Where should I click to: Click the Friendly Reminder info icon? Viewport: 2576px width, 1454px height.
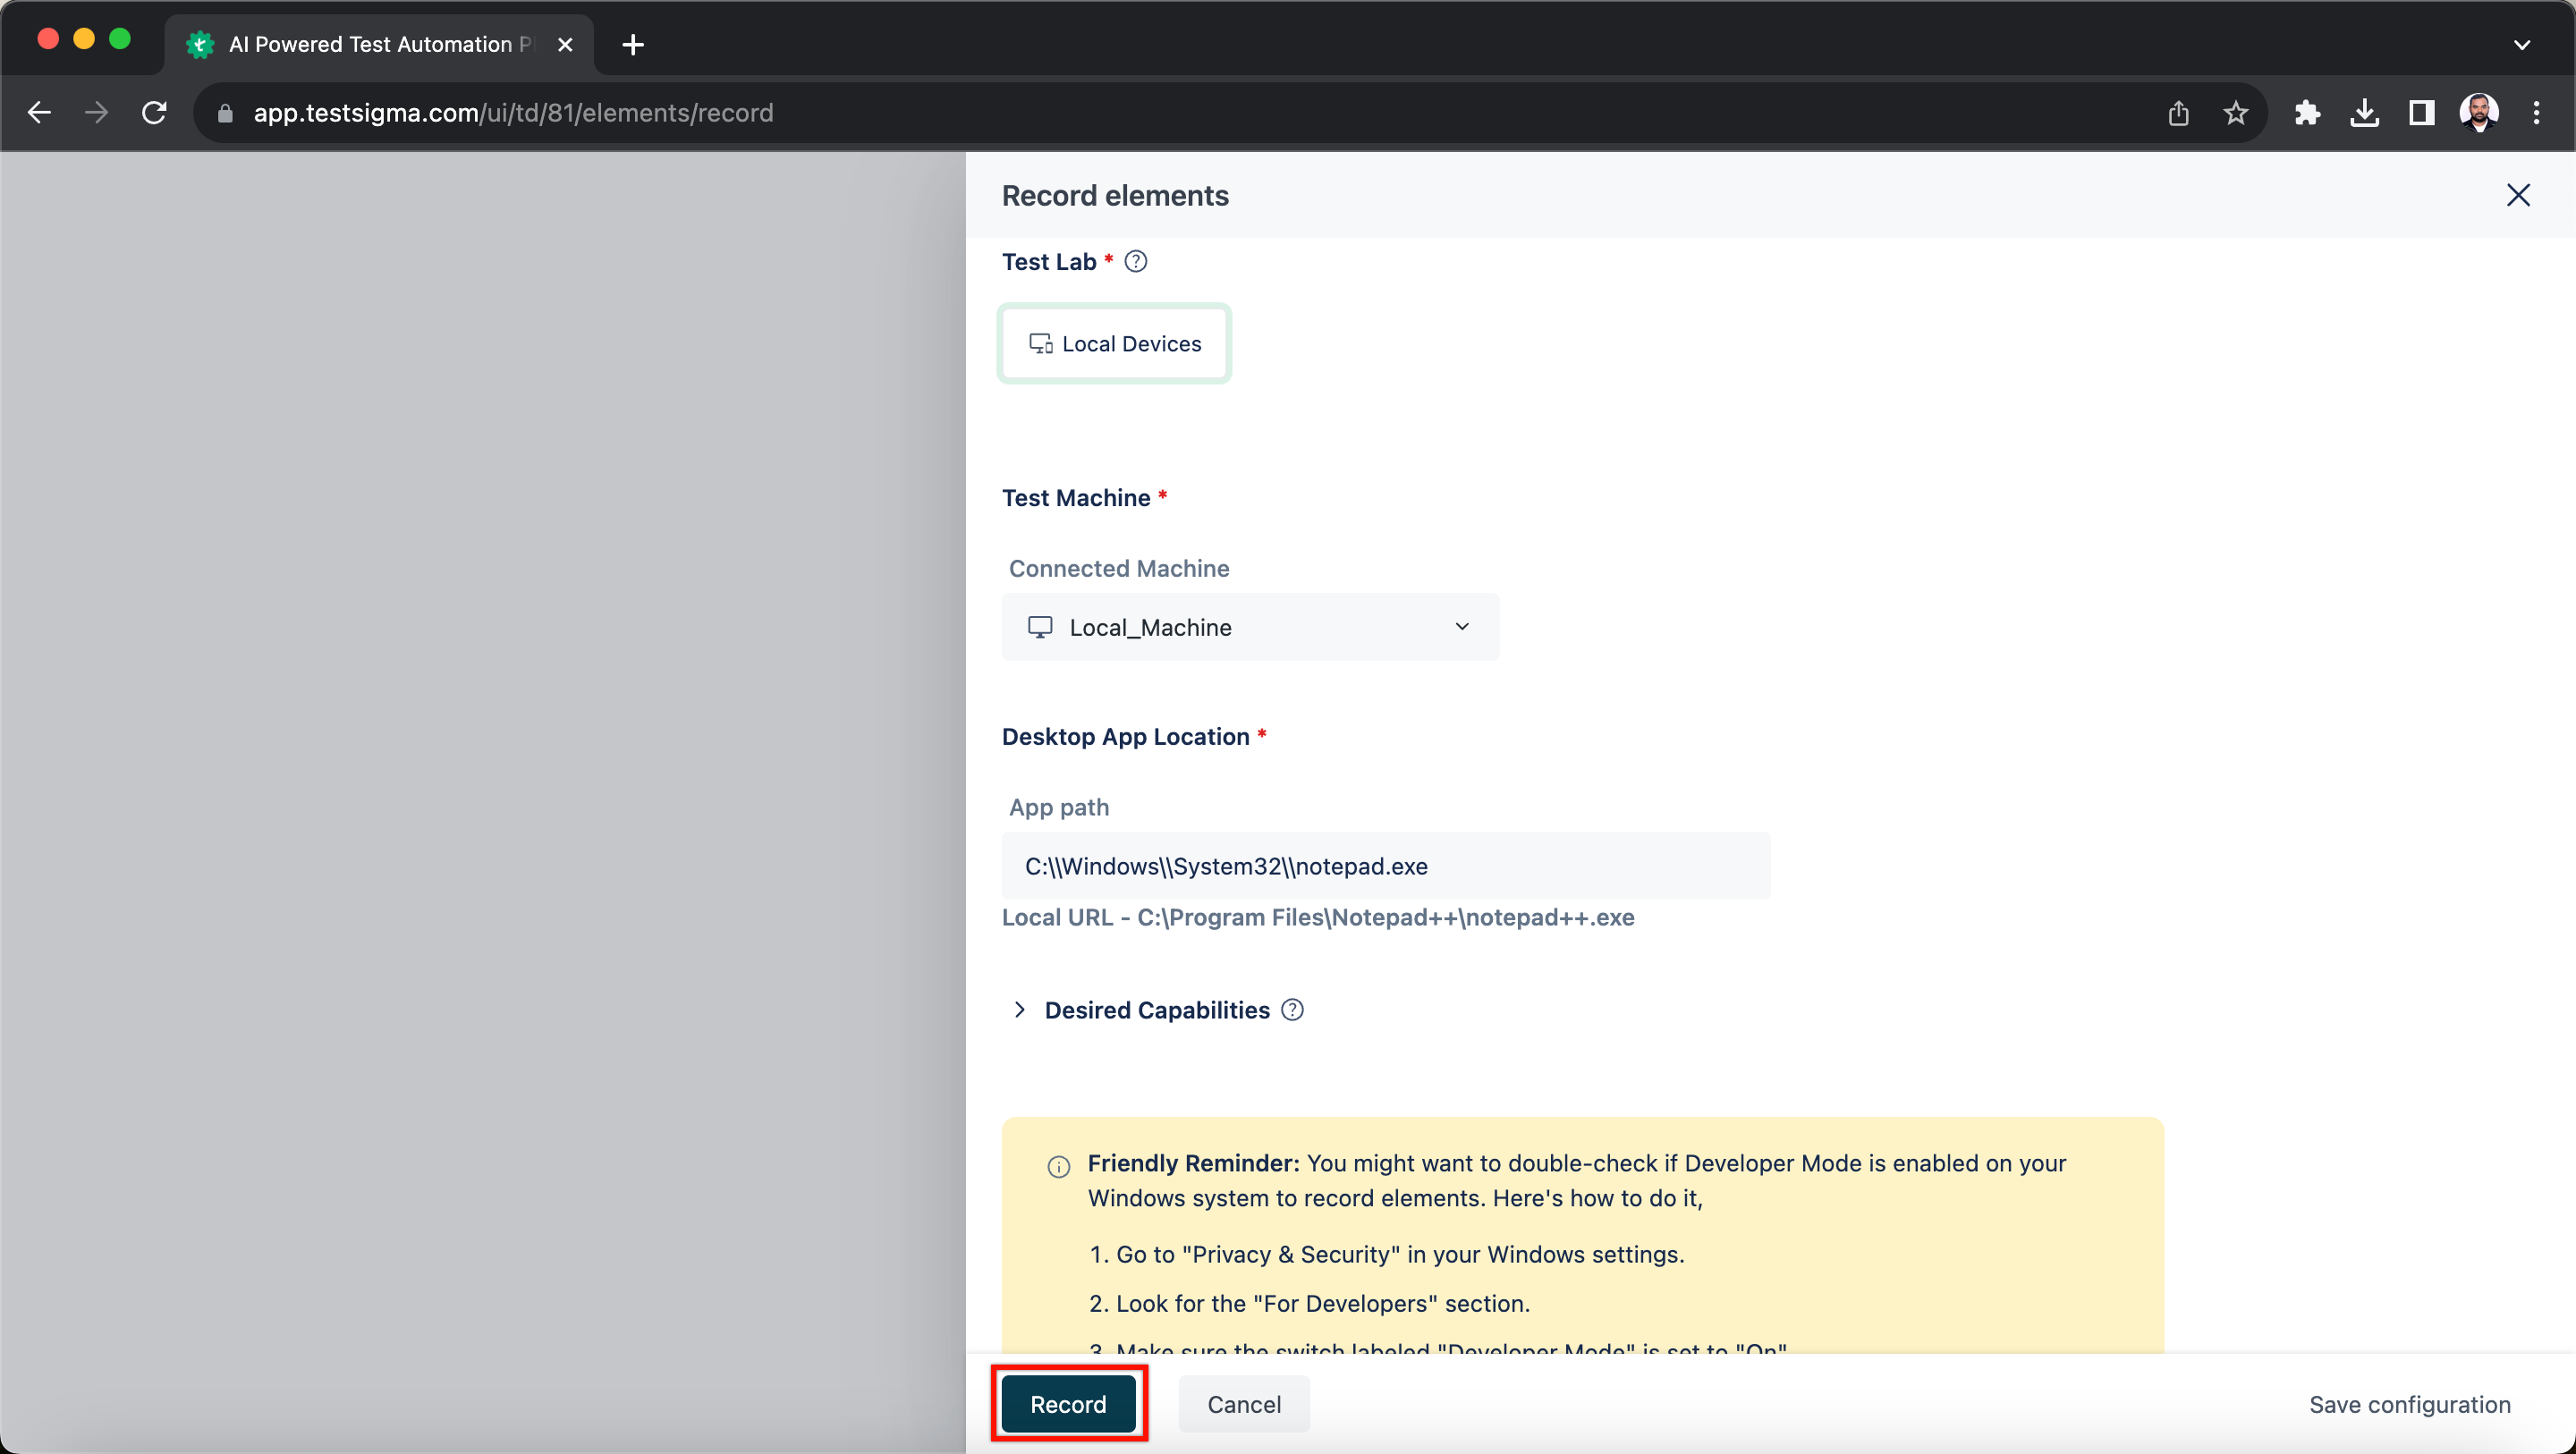[1059, 1167]
